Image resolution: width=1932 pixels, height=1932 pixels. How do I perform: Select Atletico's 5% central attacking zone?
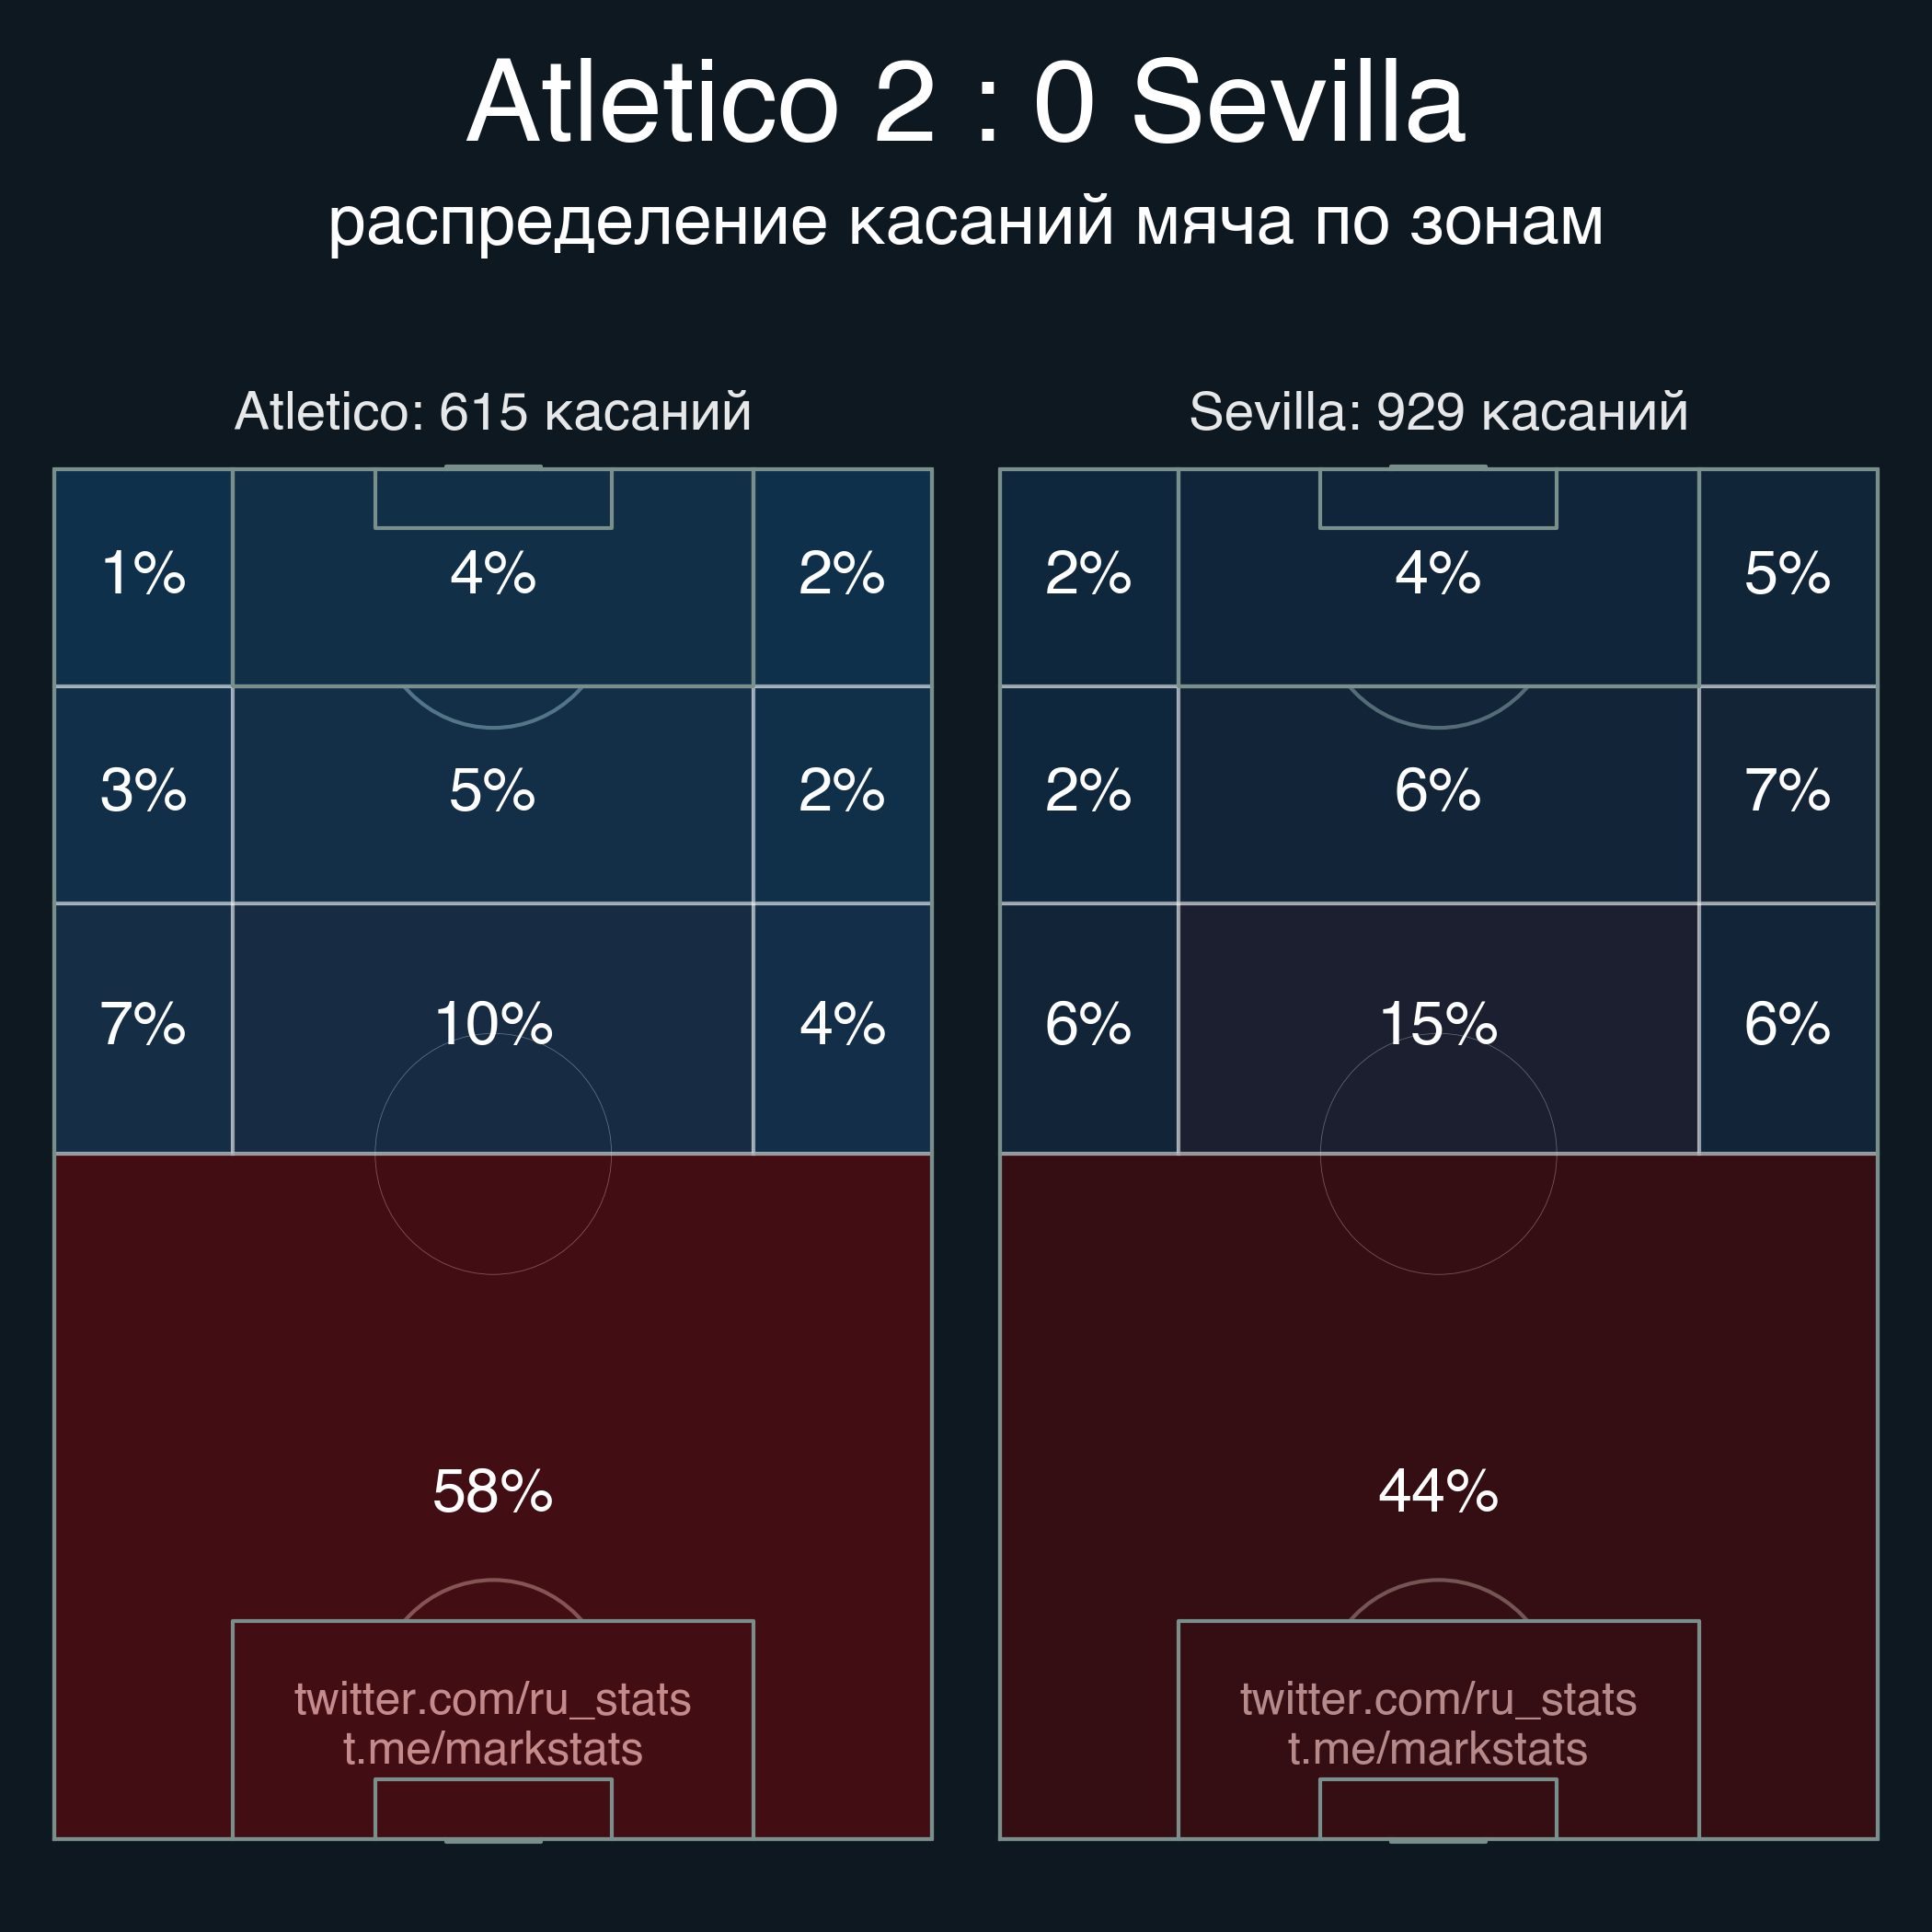[x=493, y=794]
